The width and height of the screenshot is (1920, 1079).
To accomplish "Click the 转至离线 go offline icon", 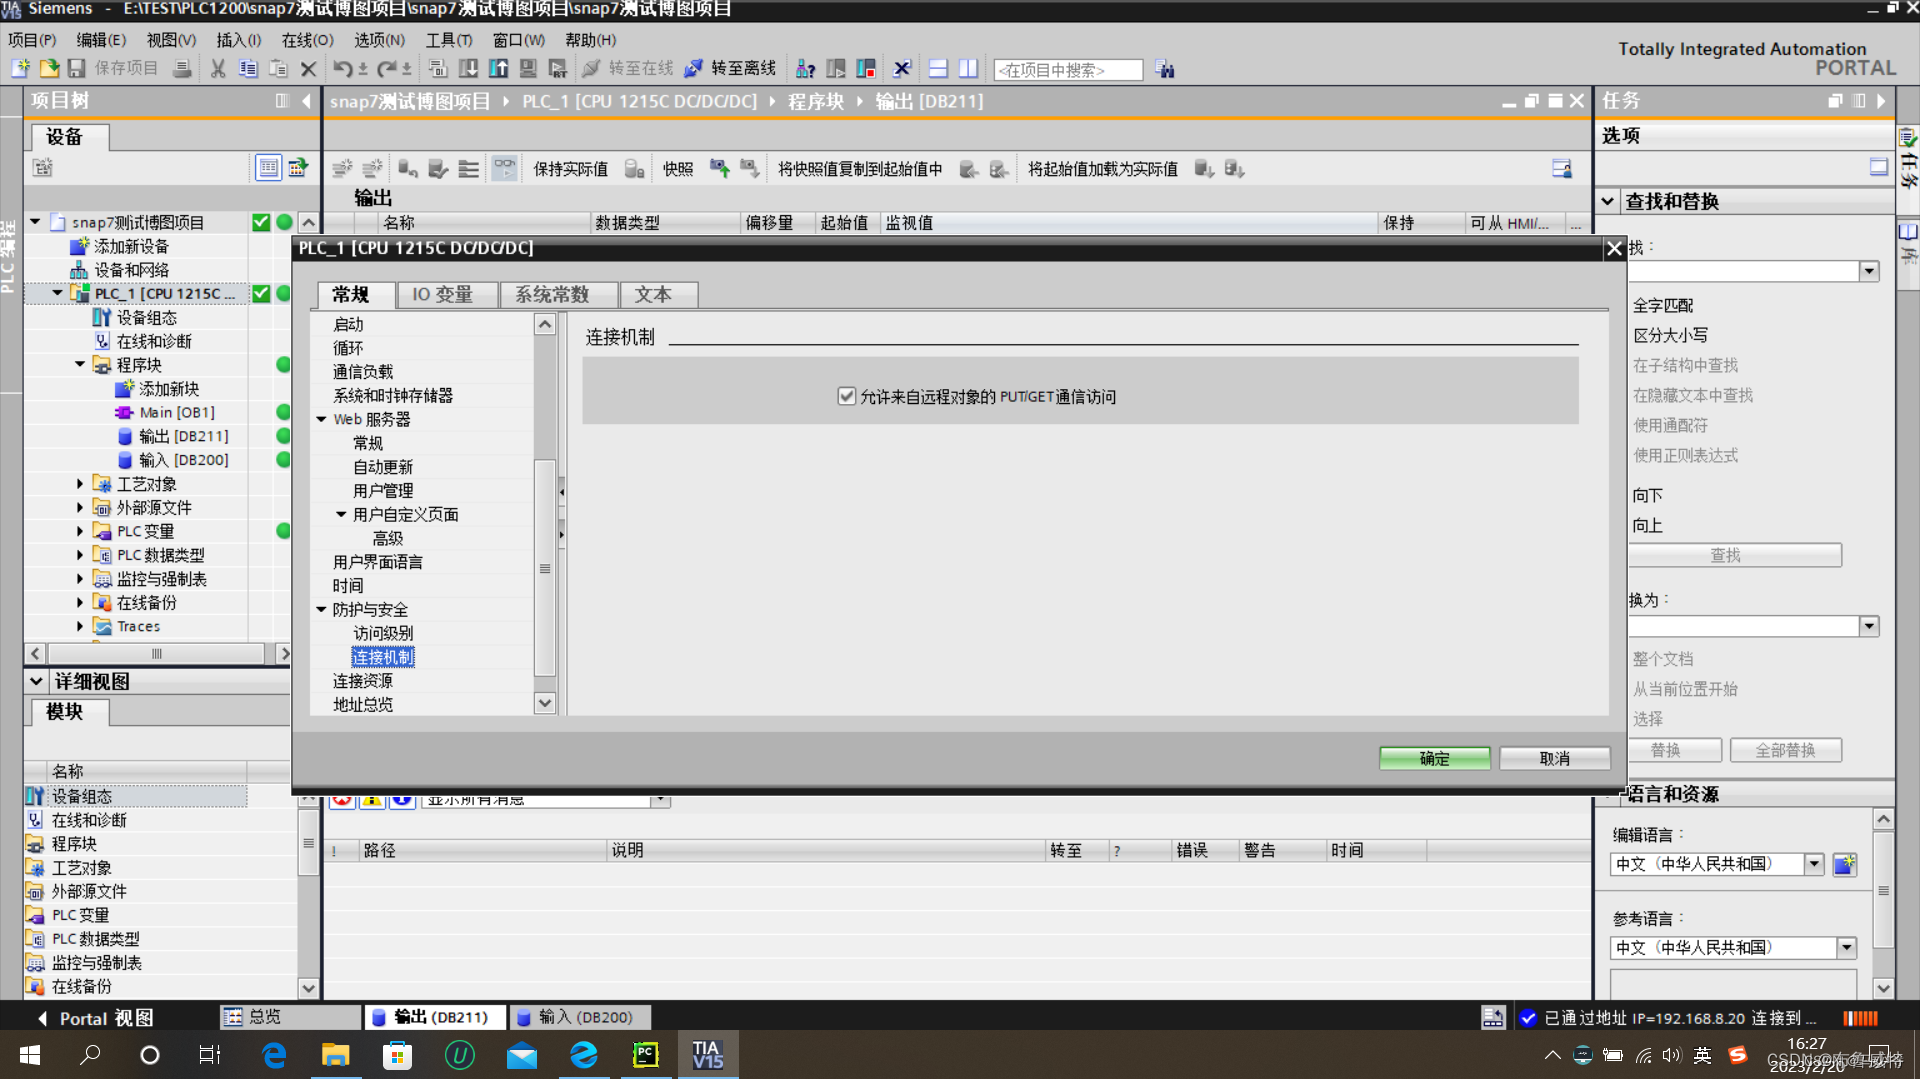I will 693,68.
